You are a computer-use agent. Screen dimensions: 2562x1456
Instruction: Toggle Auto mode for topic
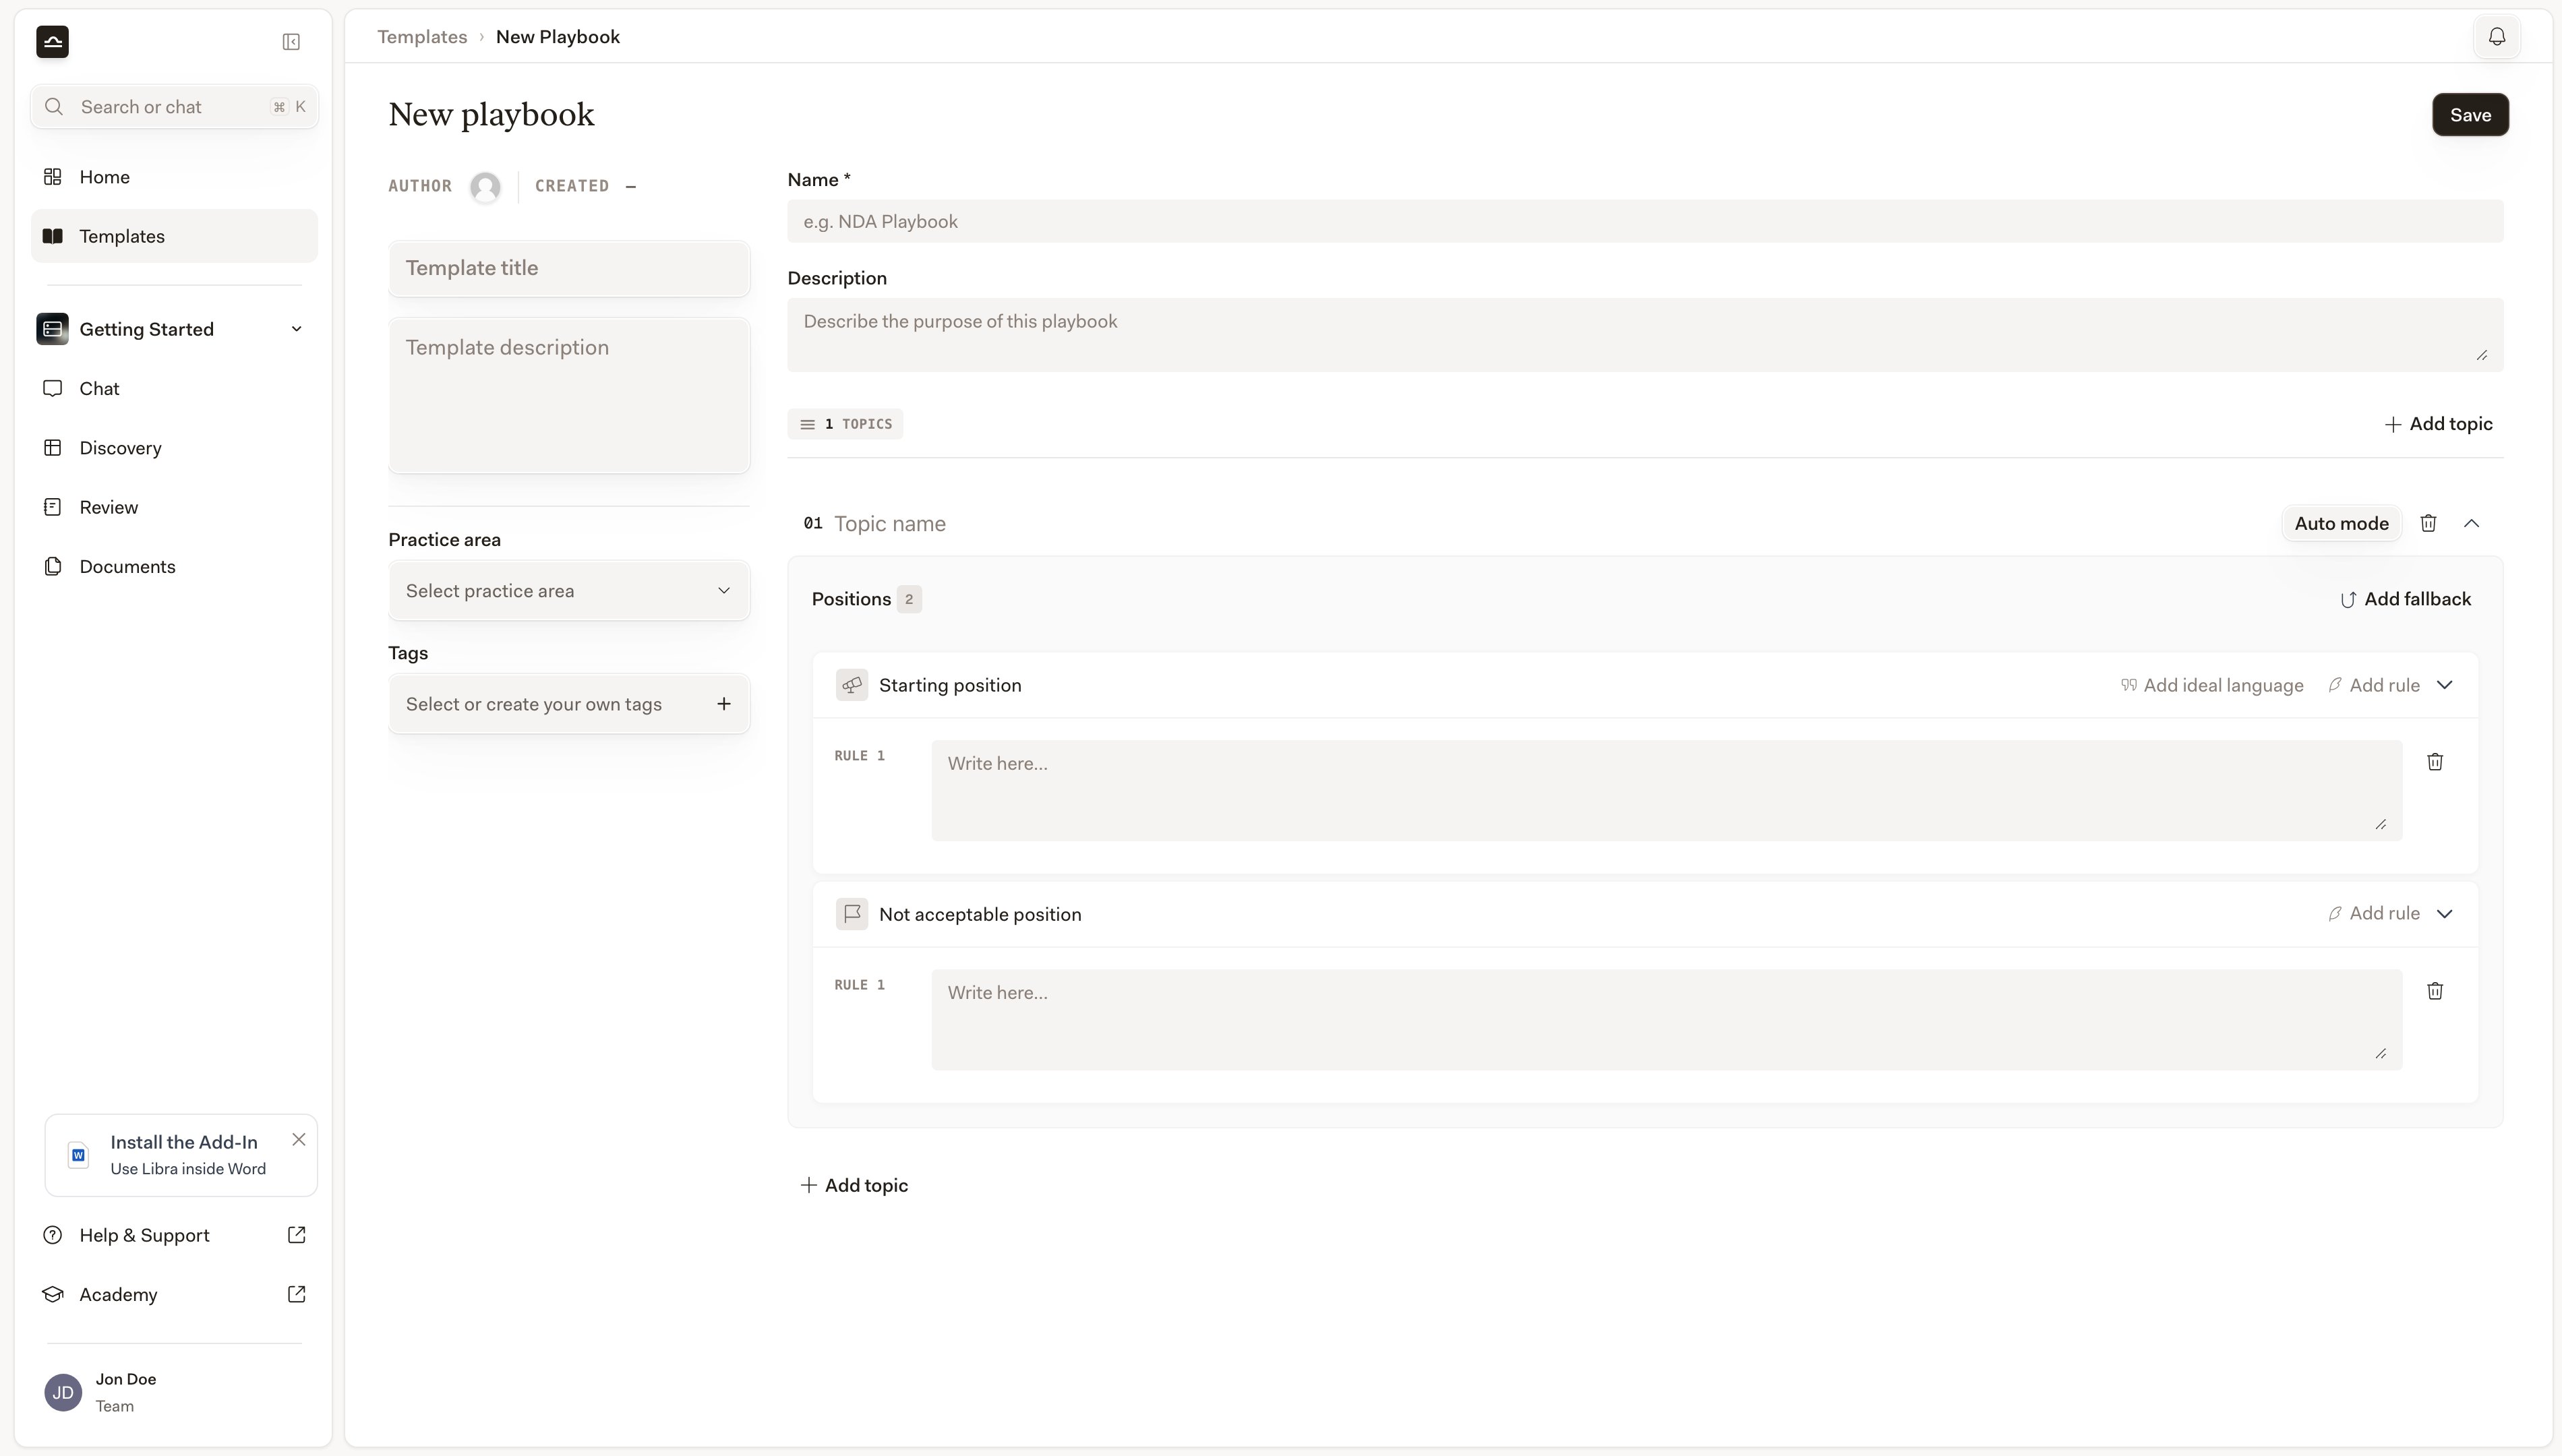tap(2341, 523)
